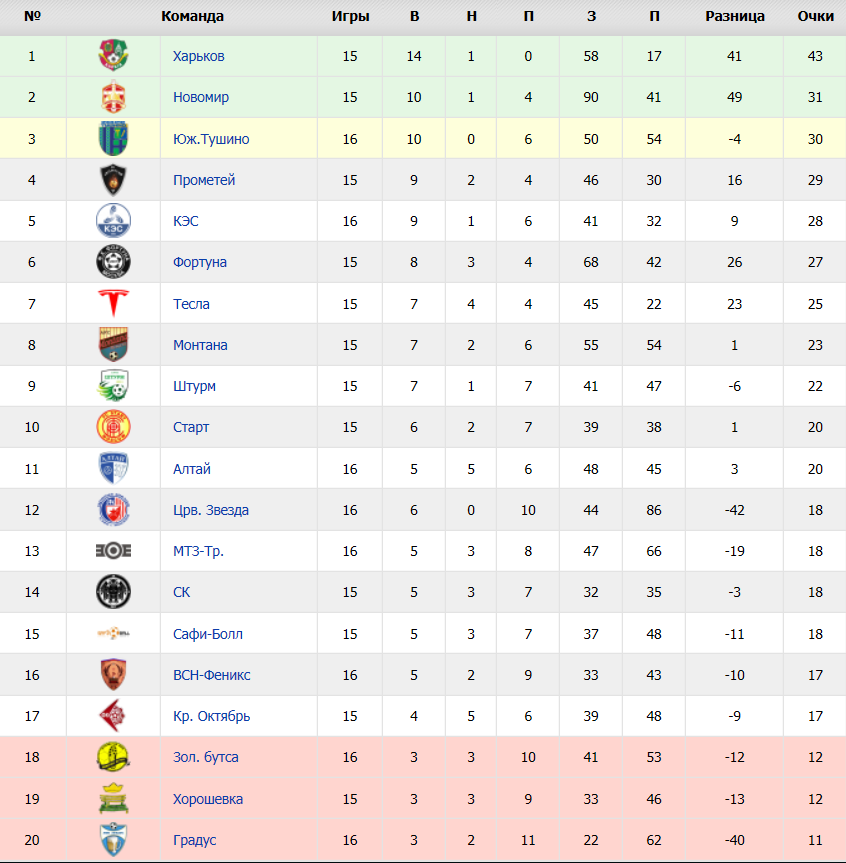The image size is (846, 863).
Task: Click the Штурм green crest
Action: pos(113,386)
